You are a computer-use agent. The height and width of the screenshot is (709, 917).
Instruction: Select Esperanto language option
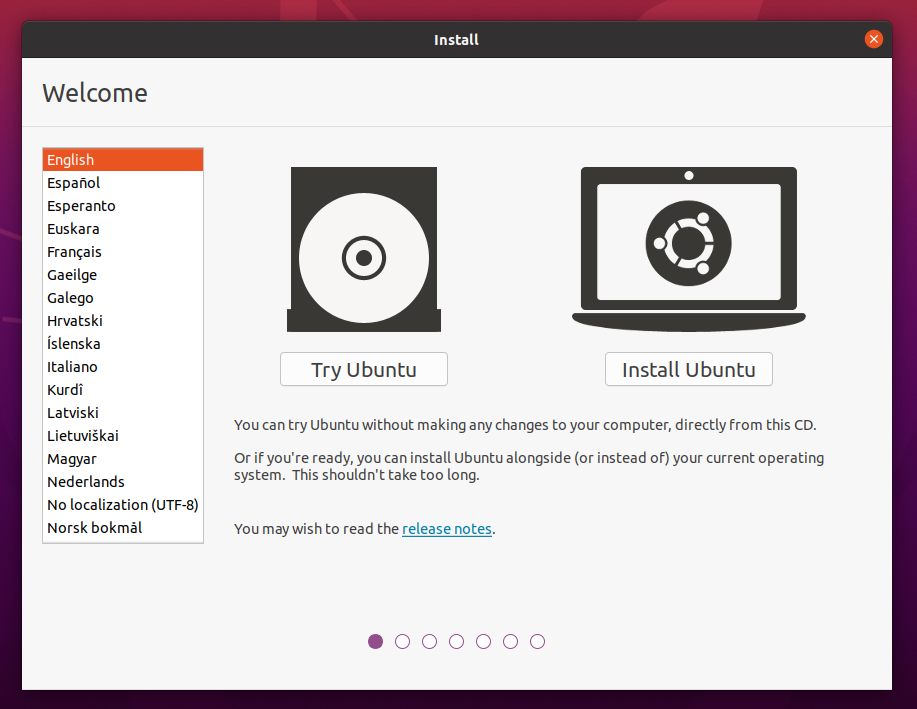tap(81, 206)
